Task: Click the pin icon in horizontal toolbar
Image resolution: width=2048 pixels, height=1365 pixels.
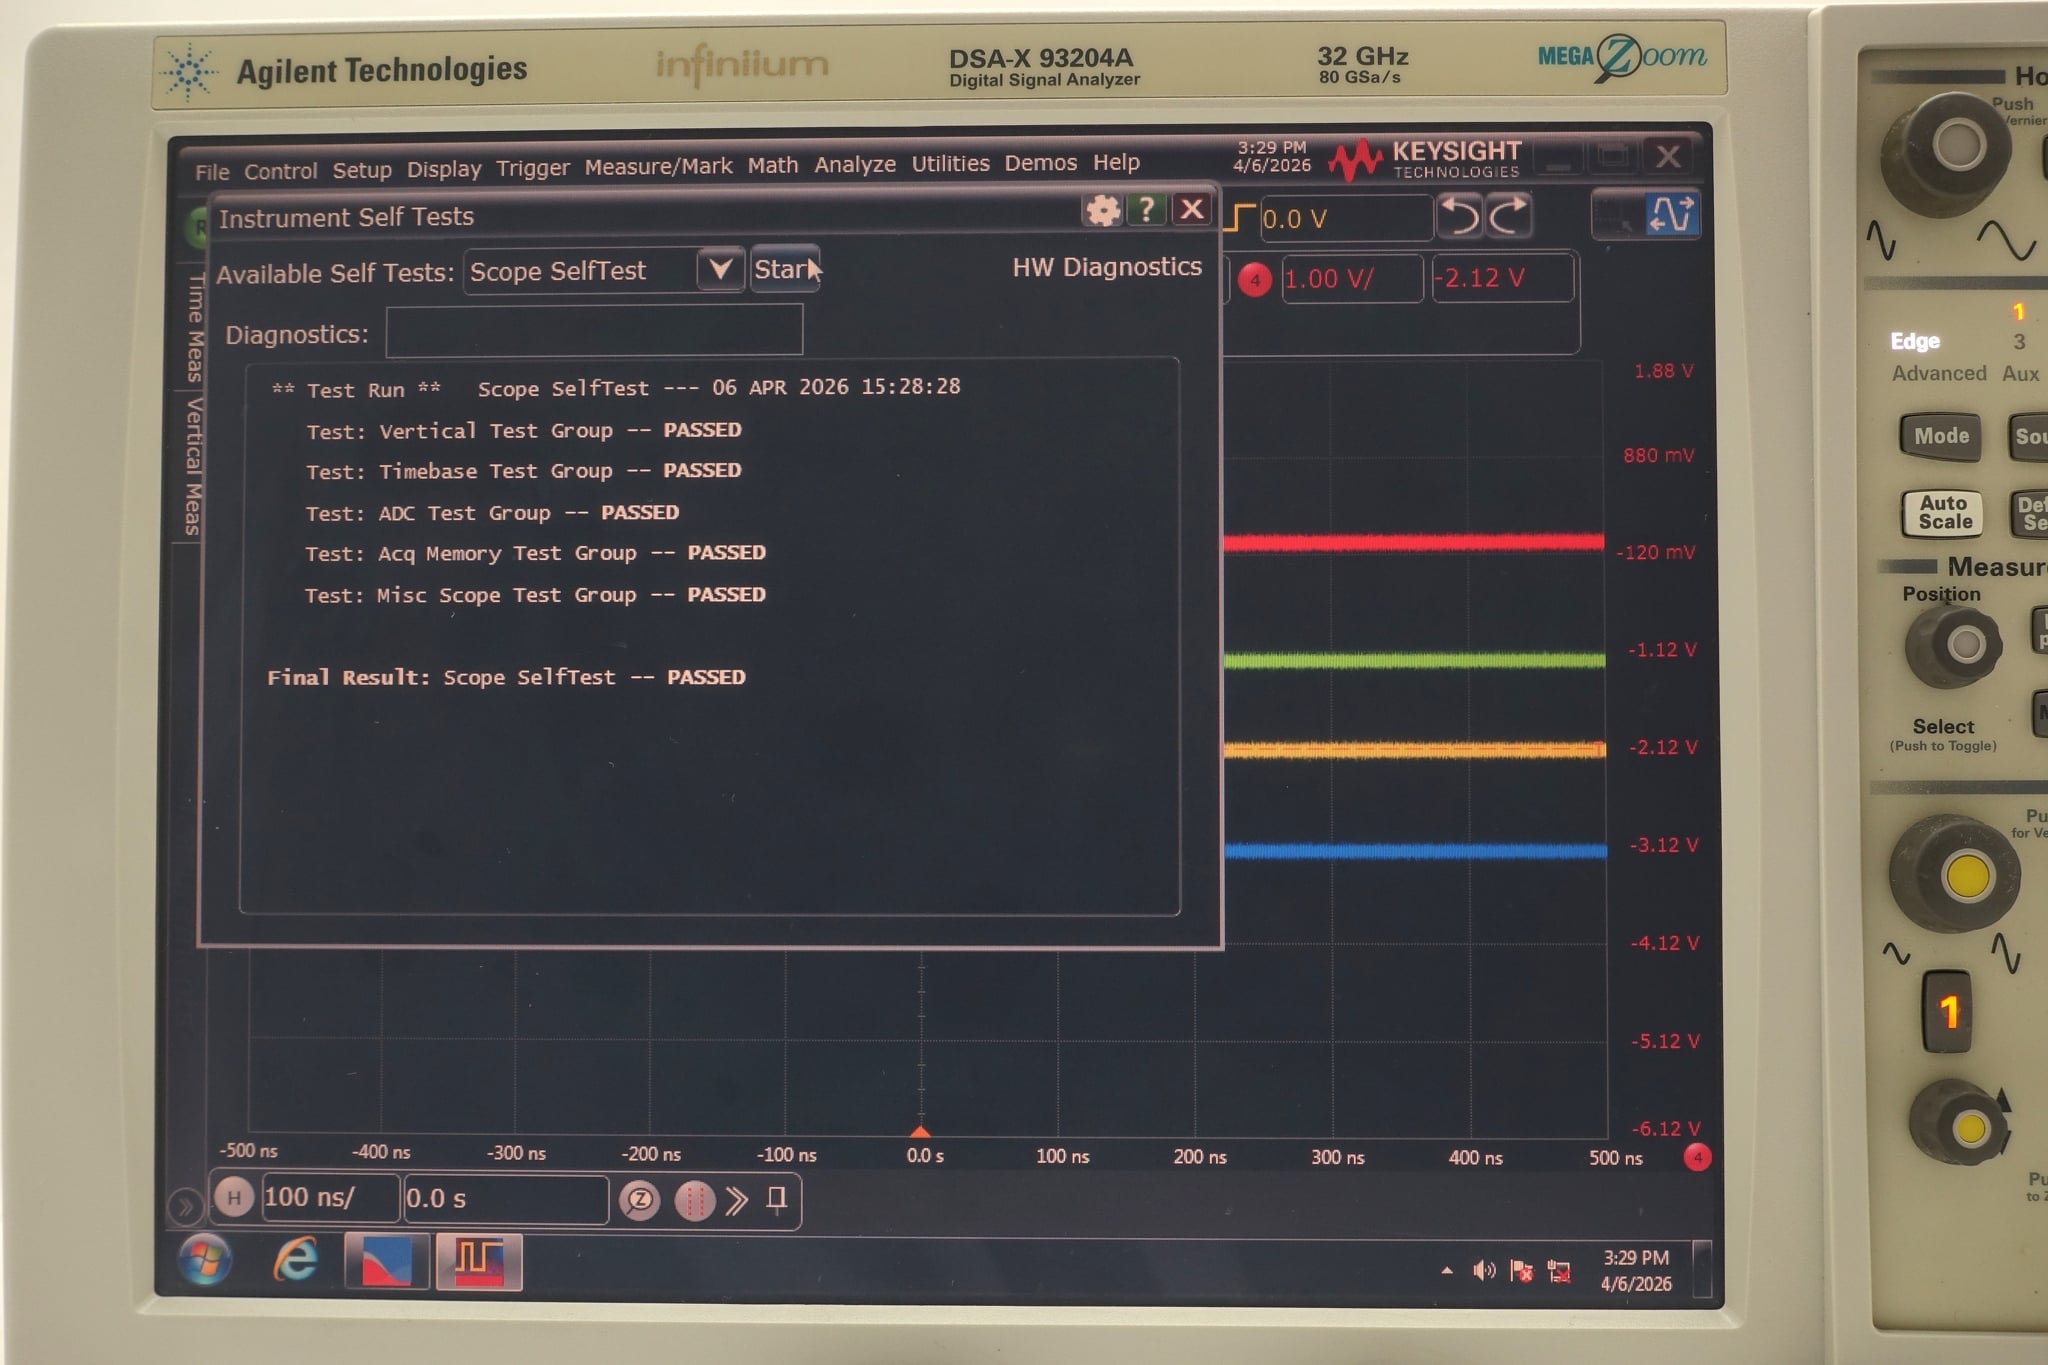Action: coord(776,1199)
